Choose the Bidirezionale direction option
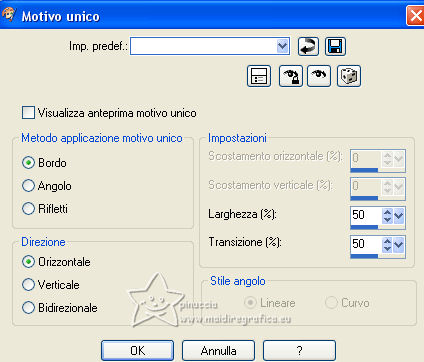 pos(28,308)
